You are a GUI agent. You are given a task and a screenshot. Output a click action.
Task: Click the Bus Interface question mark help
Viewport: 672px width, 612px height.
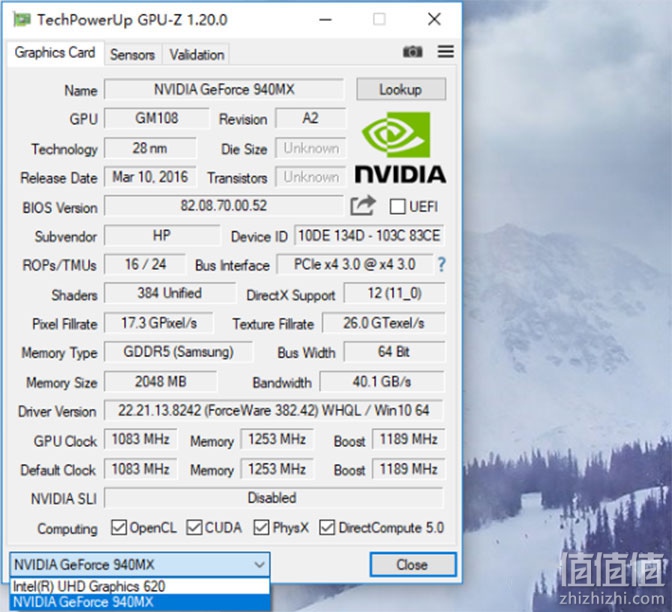(x=441, y=264)
